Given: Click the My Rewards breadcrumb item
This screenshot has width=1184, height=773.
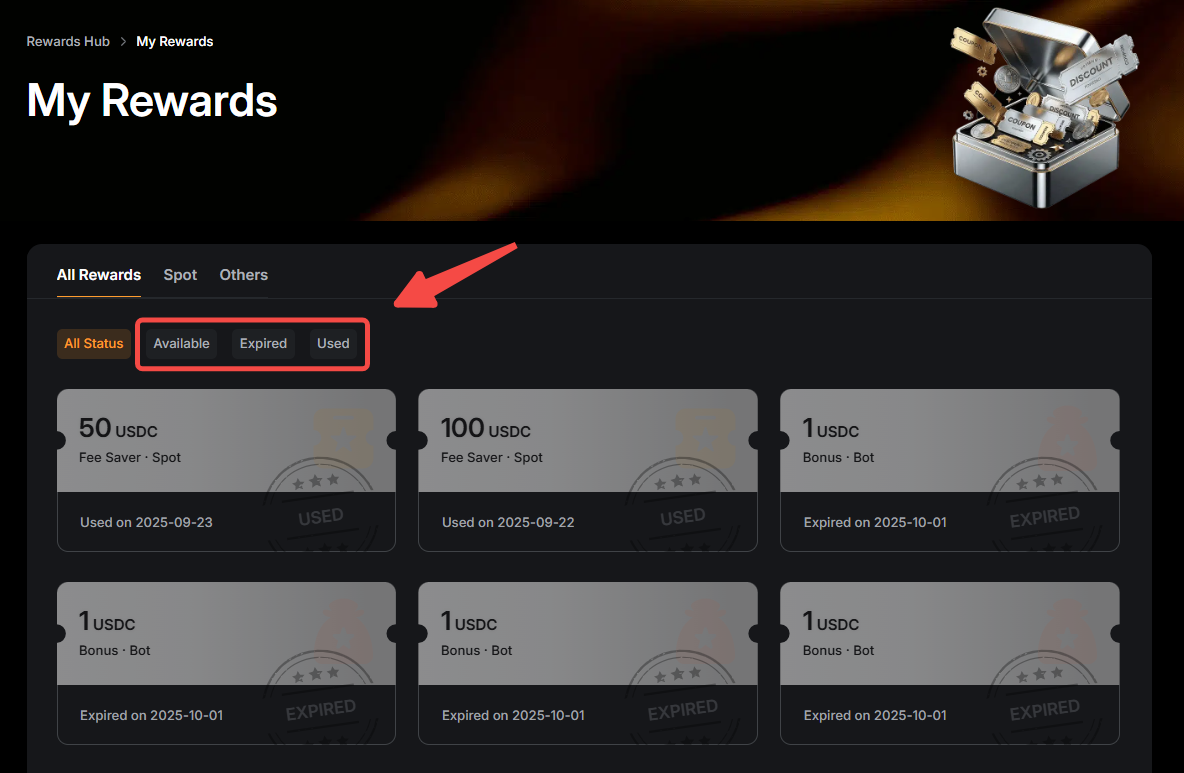Looking at the screenshot, I should 174,42.
